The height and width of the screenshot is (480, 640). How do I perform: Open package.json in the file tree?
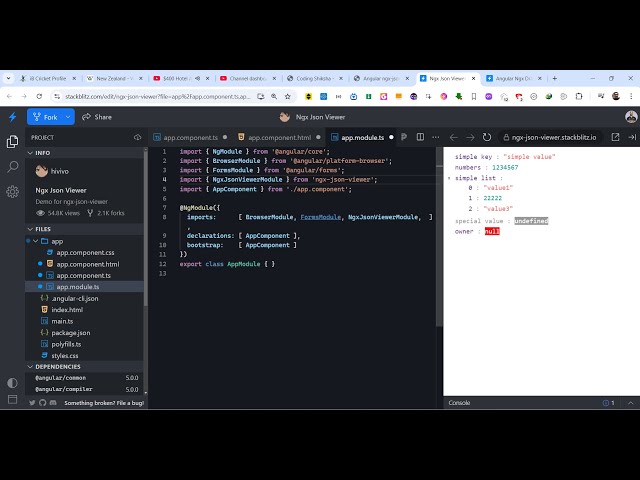click(71, 332)
